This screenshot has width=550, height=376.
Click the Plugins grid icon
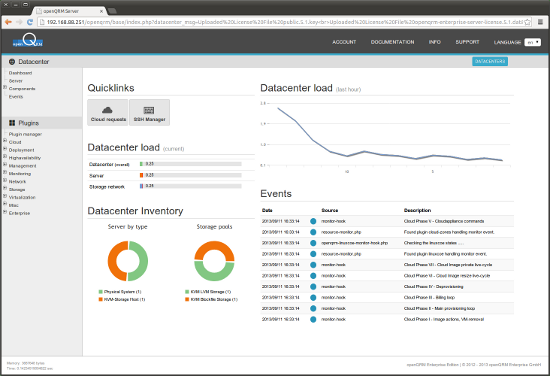coord(12,123)
